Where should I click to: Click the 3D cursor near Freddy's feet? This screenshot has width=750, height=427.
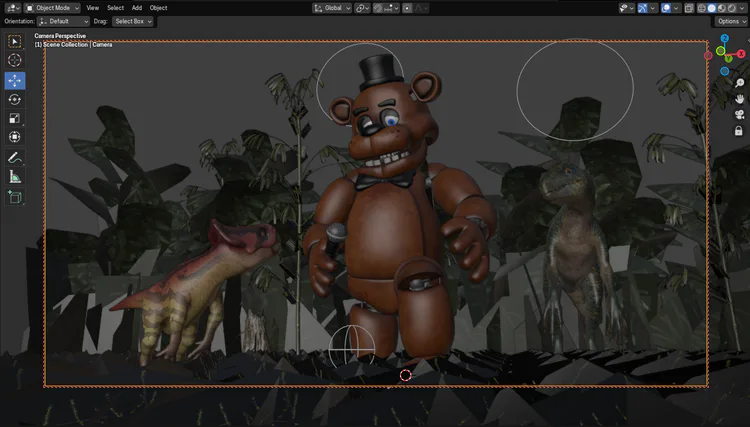(406, 375)
